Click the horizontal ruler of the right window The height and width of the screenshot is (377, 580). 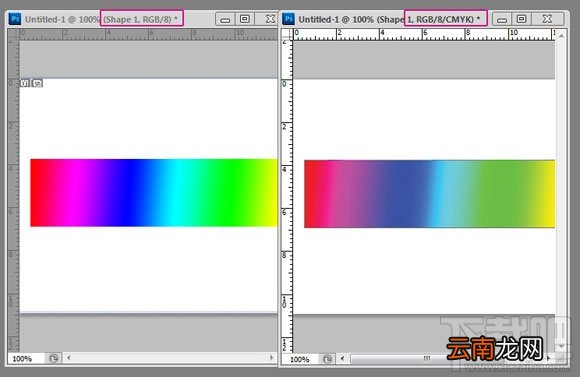[424, 34]
